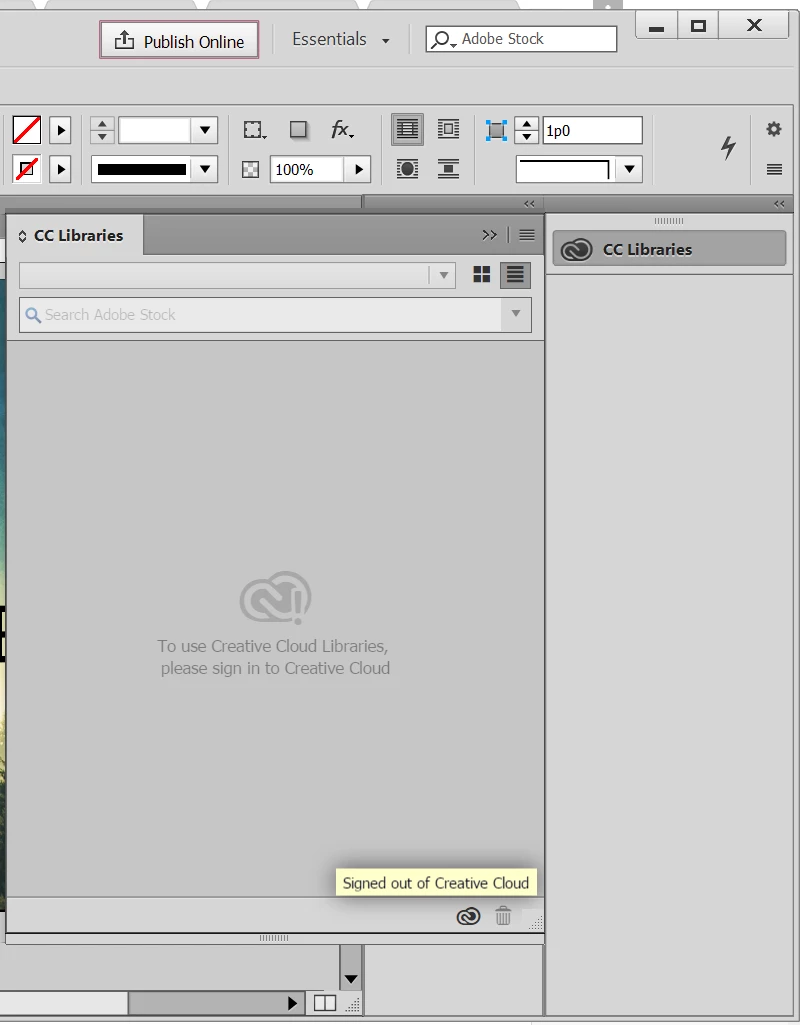
Task: Maximize the application window
Action: (x=698, y=26)
